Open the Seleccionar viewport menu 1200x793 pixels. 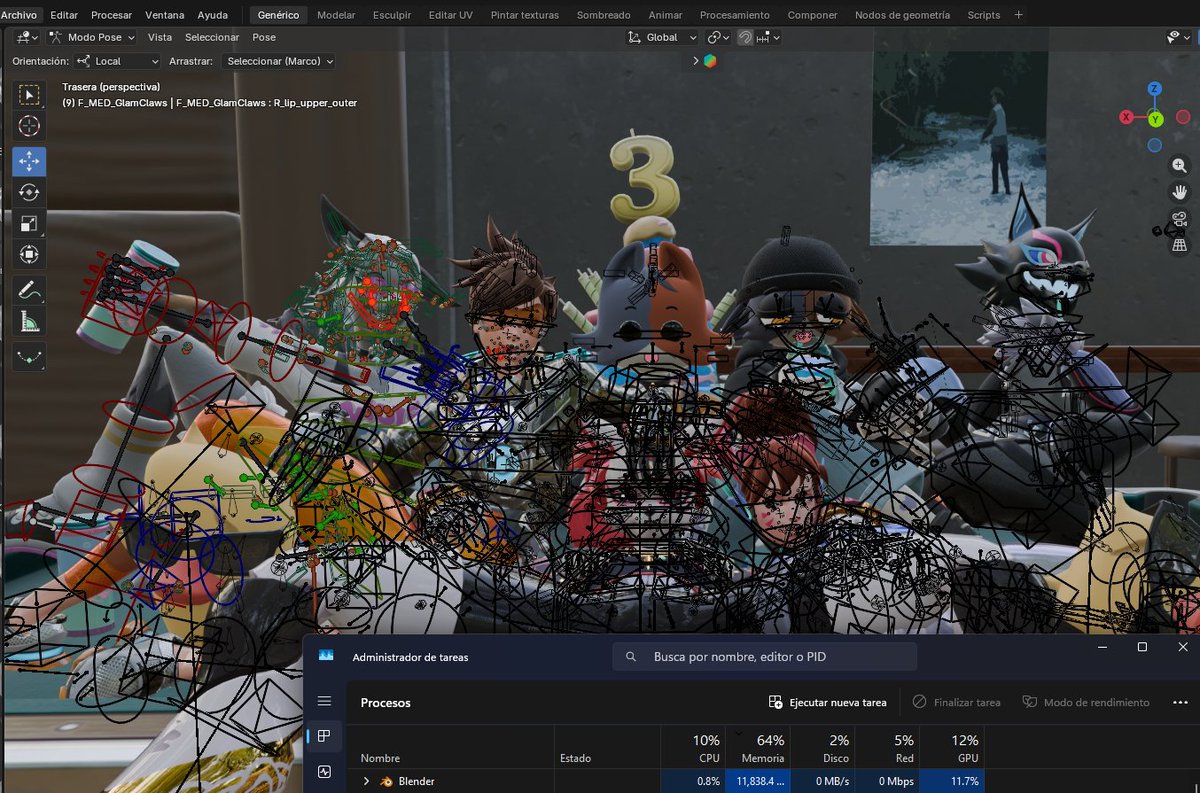[x=212, y=37]
